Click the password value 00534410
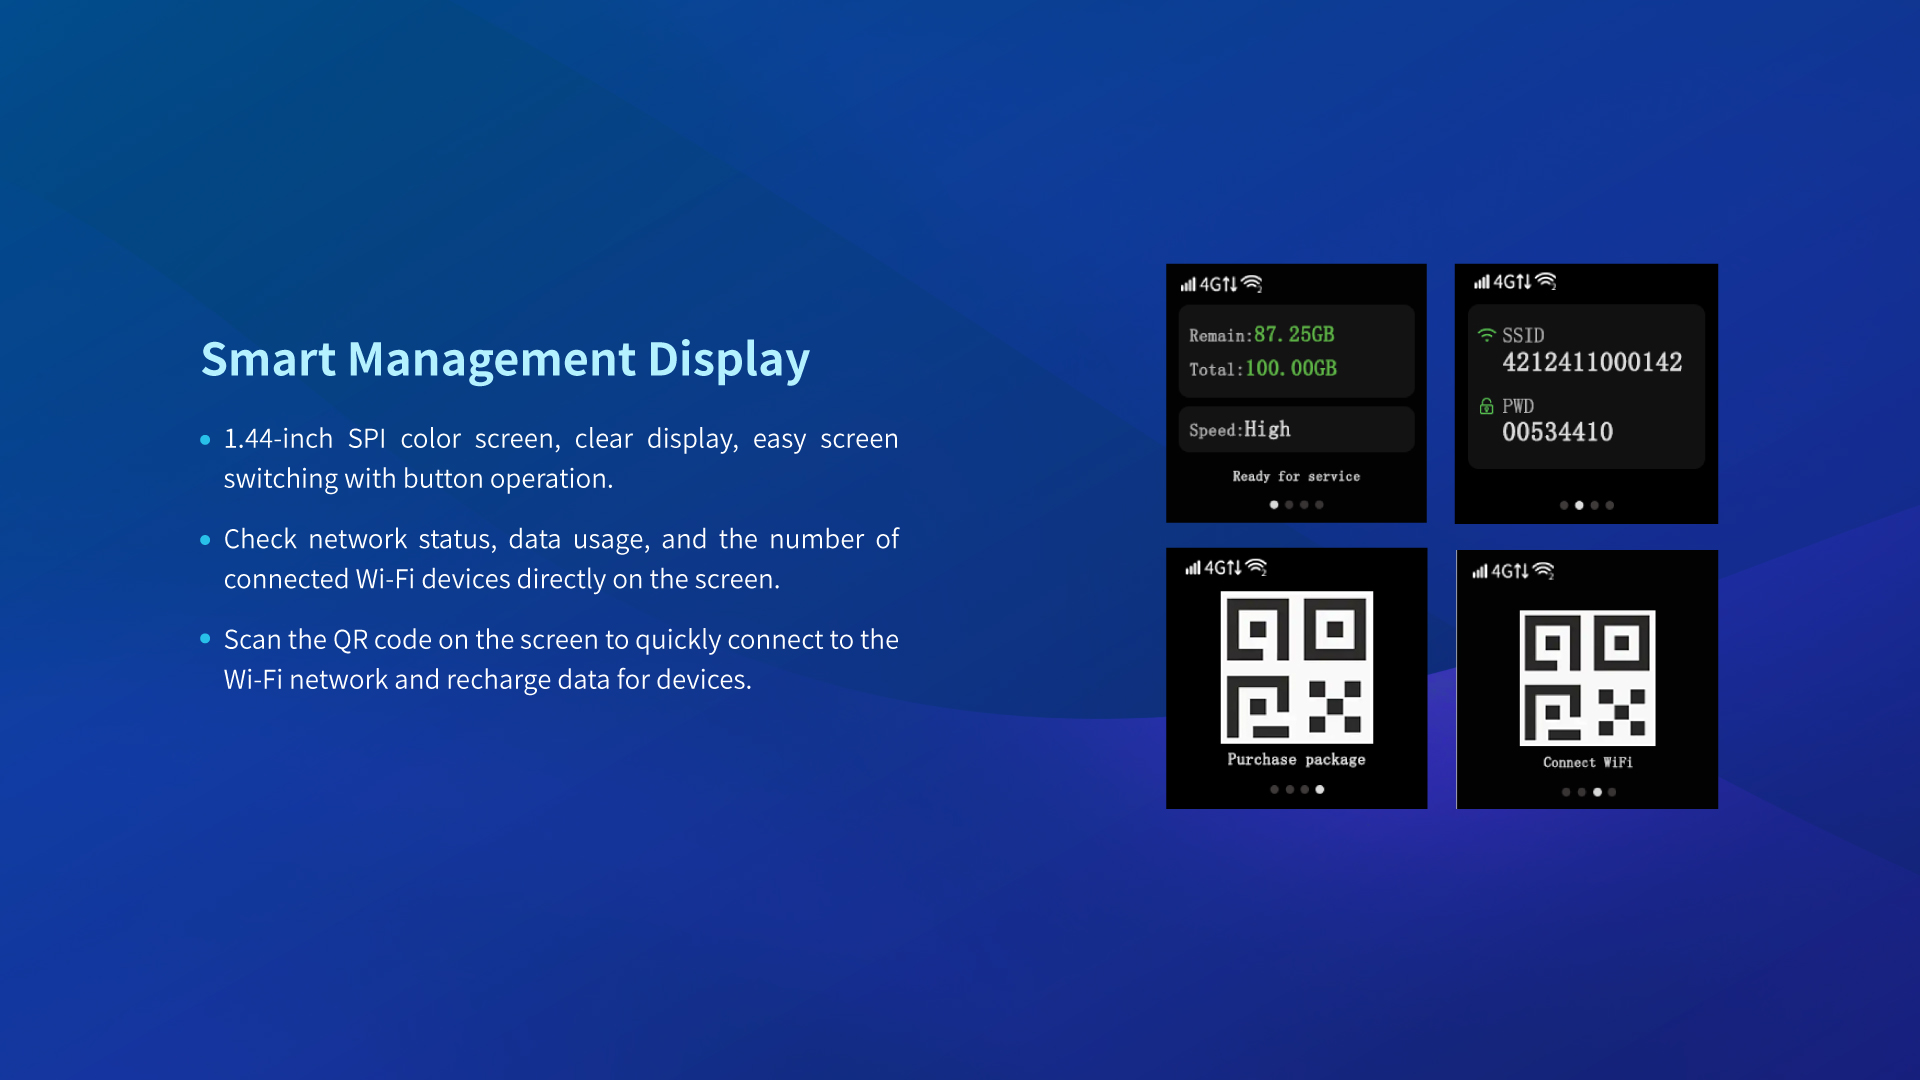The height and width of the screenshot is (1080, 1920). click(x=1557, y=432)
